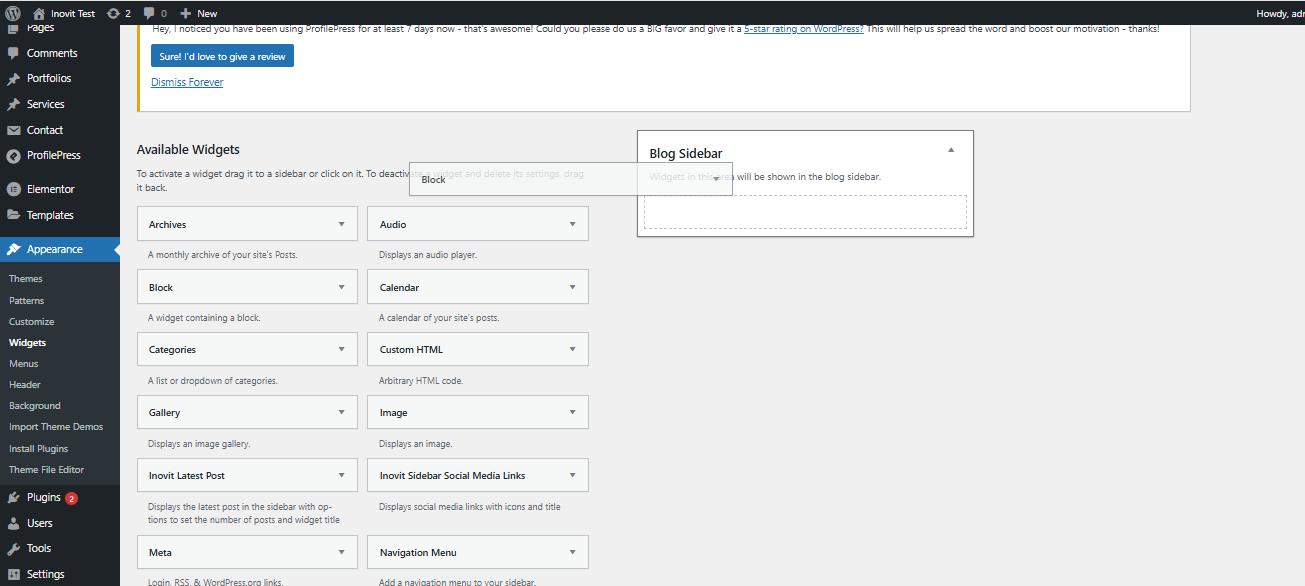Image resolution: width=1305 pixels, height=586 pixels.
Task: Open the Patterns submenu item
Action: (x=27, y=300)
